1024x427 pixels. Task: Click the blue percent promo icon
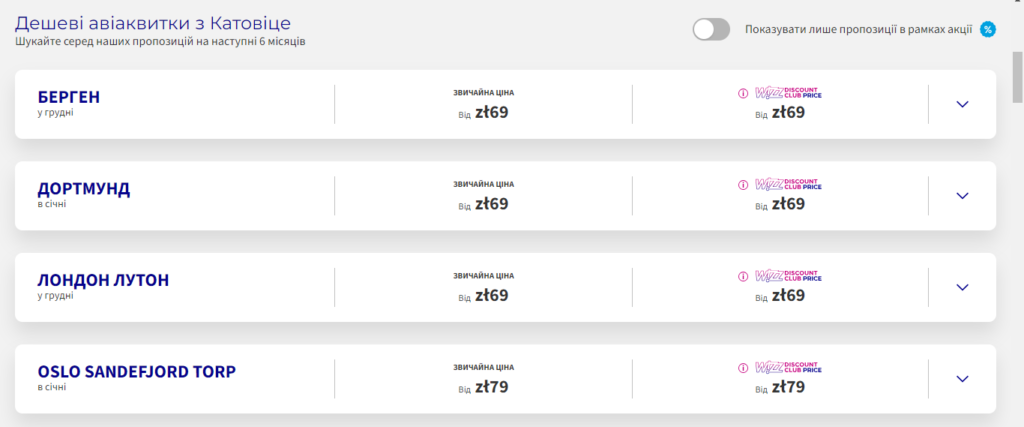pyautogui.click(x=988, y=29)
